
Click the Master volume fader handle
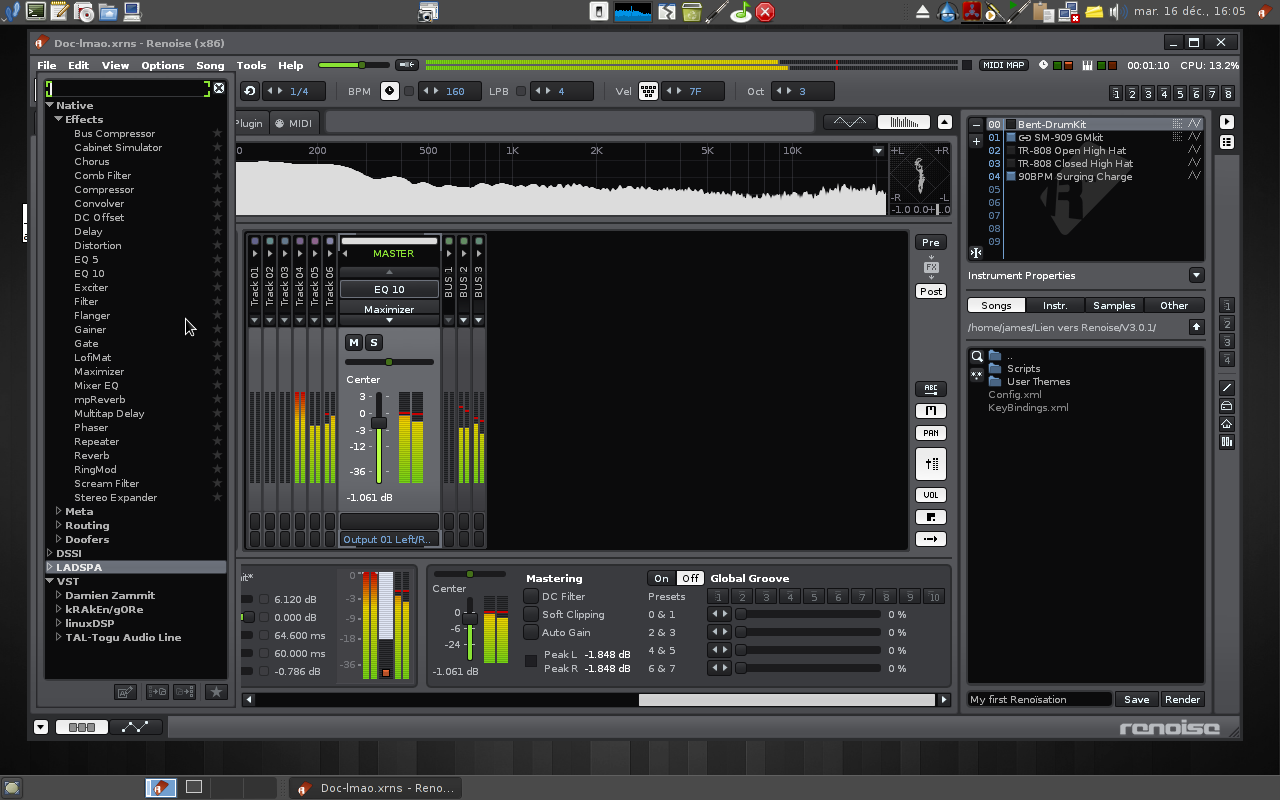coord(379,423)
